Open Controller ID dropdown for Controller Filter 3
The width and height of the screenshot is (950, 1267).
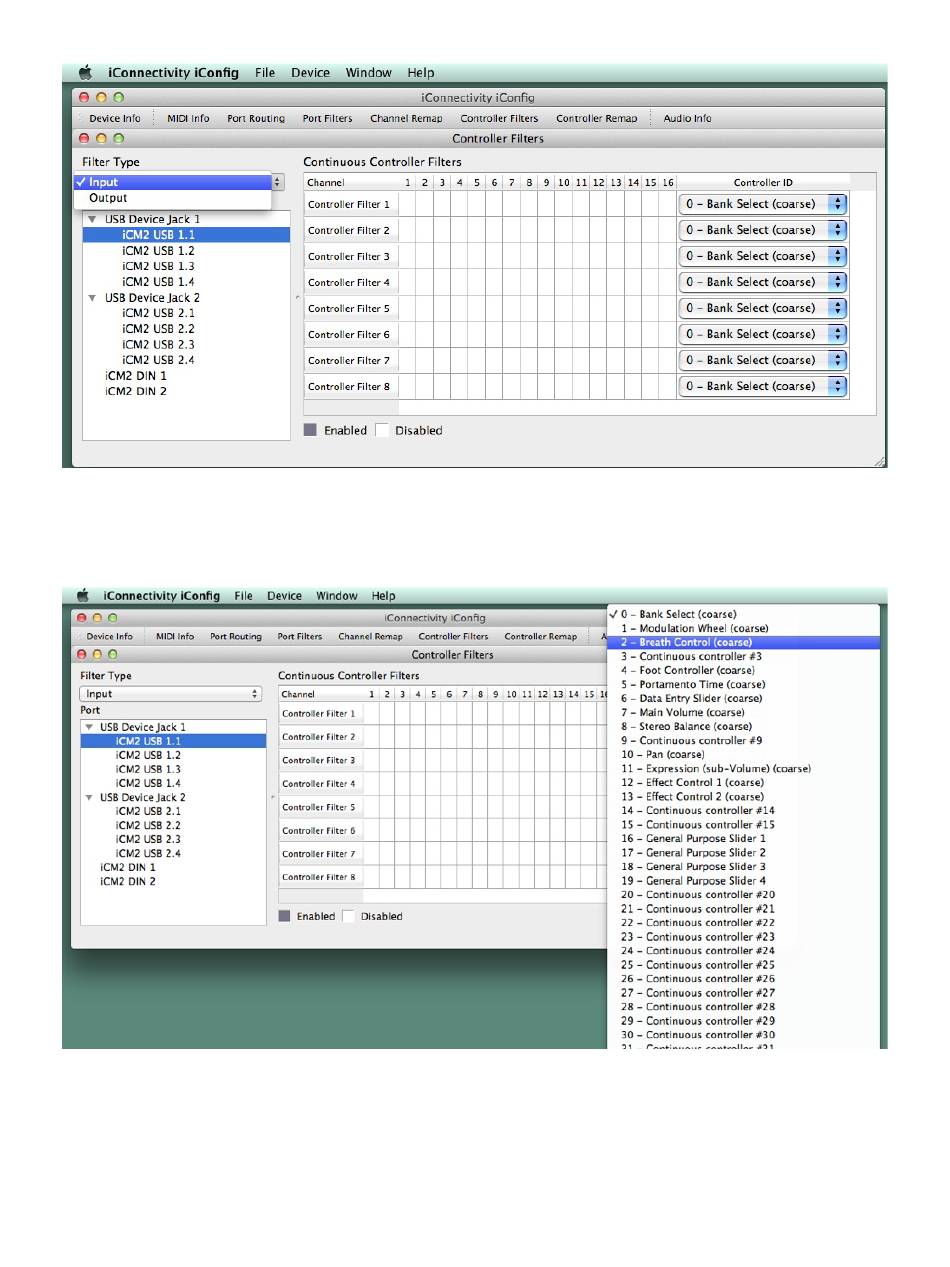(763, 256)
